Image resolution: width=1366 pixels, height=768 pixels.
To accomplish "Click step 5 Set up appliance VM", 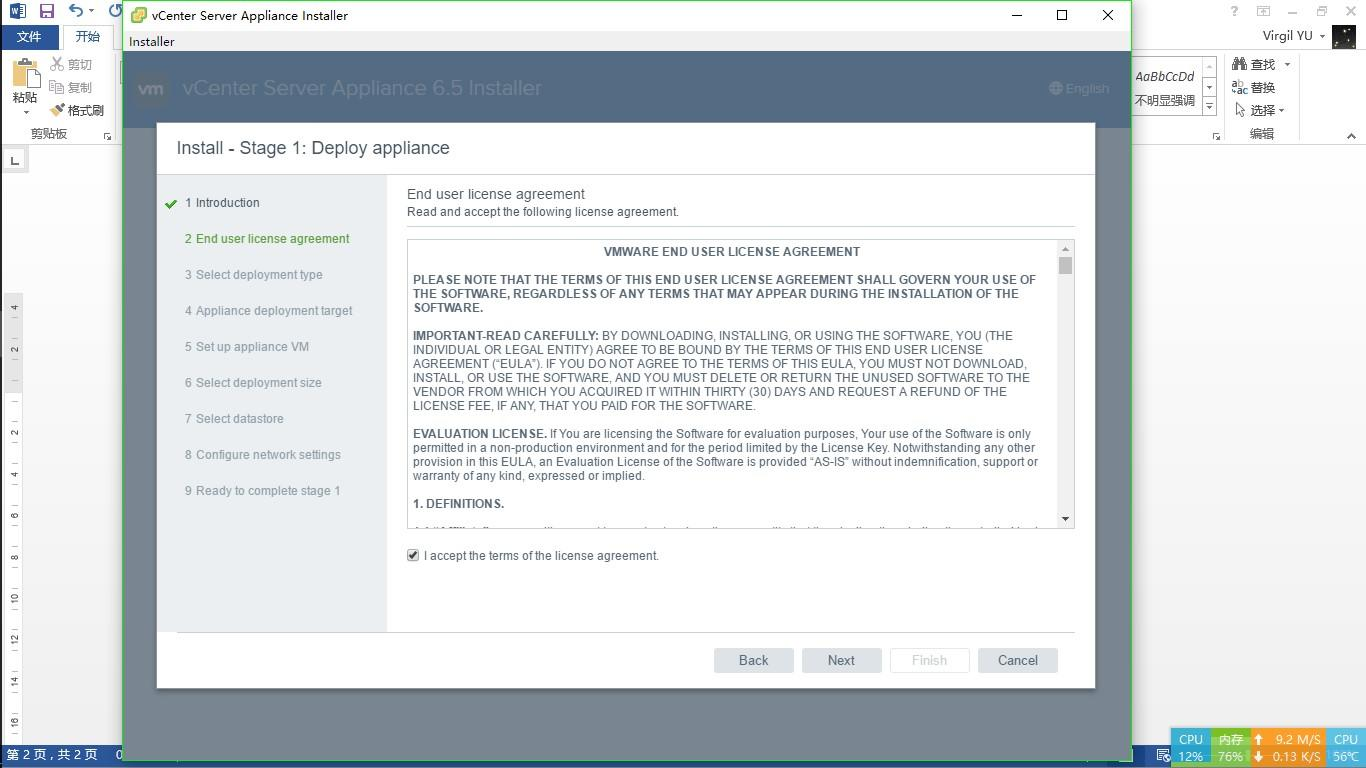I will coord(246,347).
